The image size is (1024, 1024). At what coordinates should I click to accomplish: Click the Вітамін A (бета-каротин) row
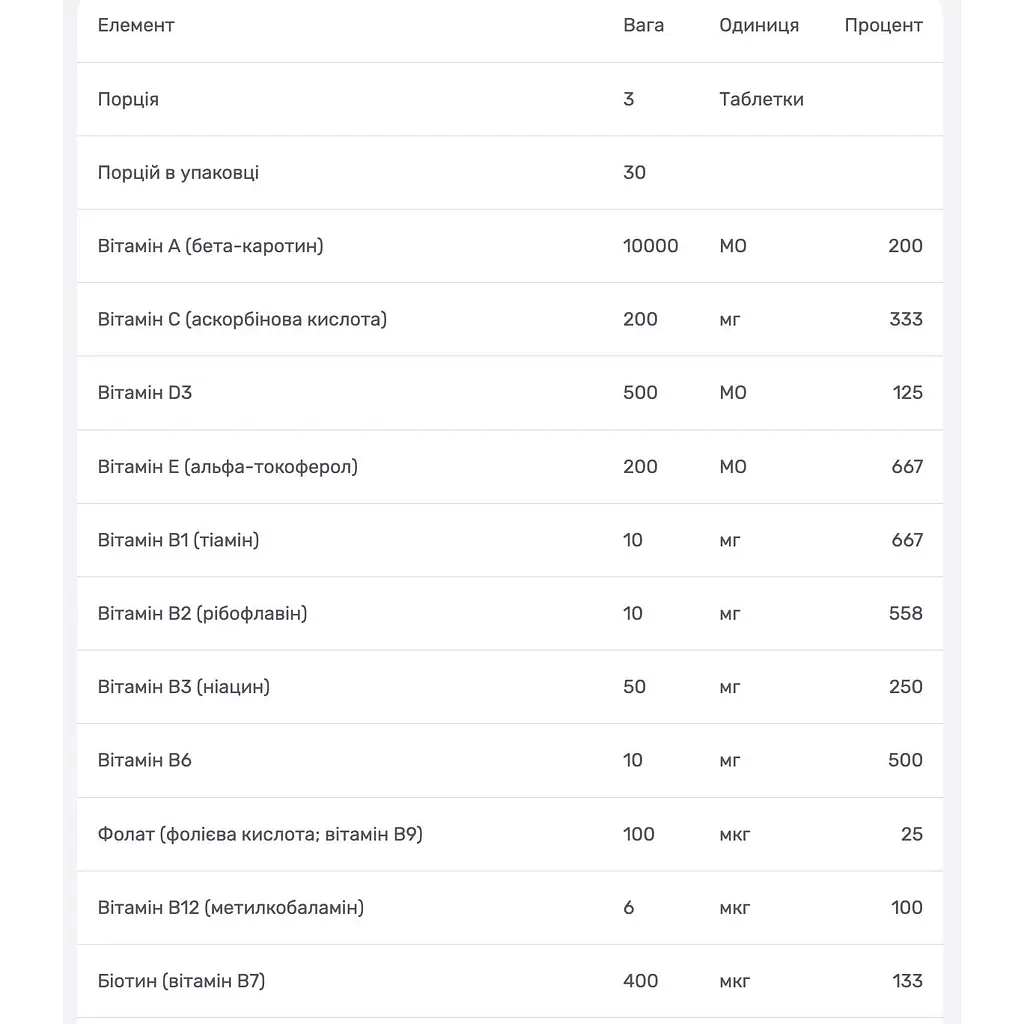[510, 246]
